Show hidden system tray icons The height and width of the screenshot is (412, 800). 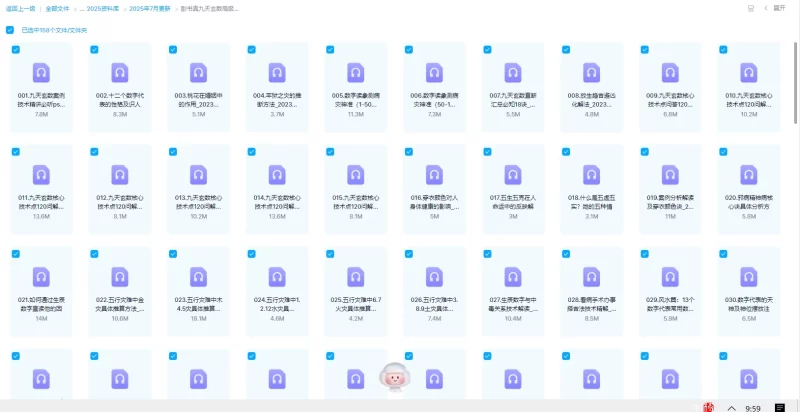[x=730, y=407]
